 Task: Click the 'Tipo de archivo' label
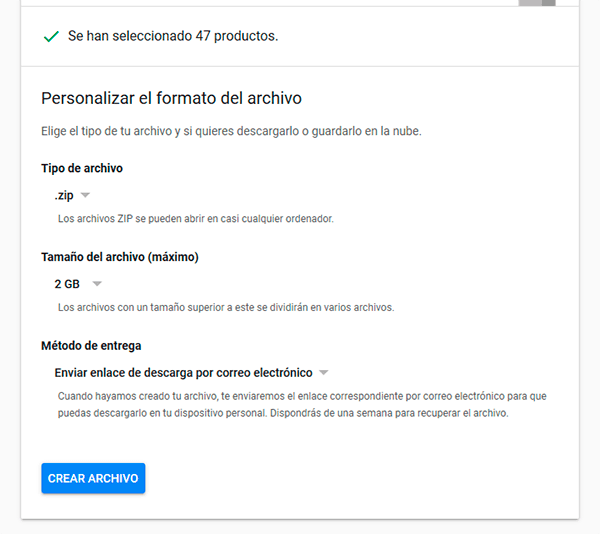(x=82, y=168)
